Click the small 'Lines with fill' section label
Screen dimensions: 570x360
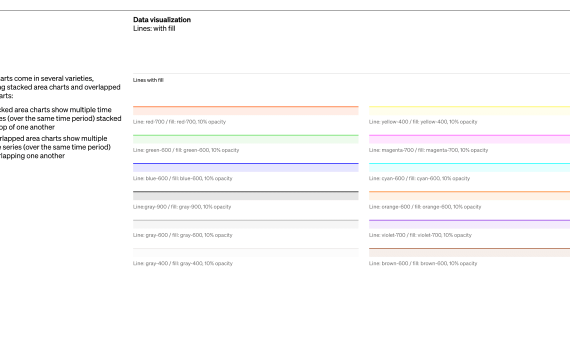[148, 80]
